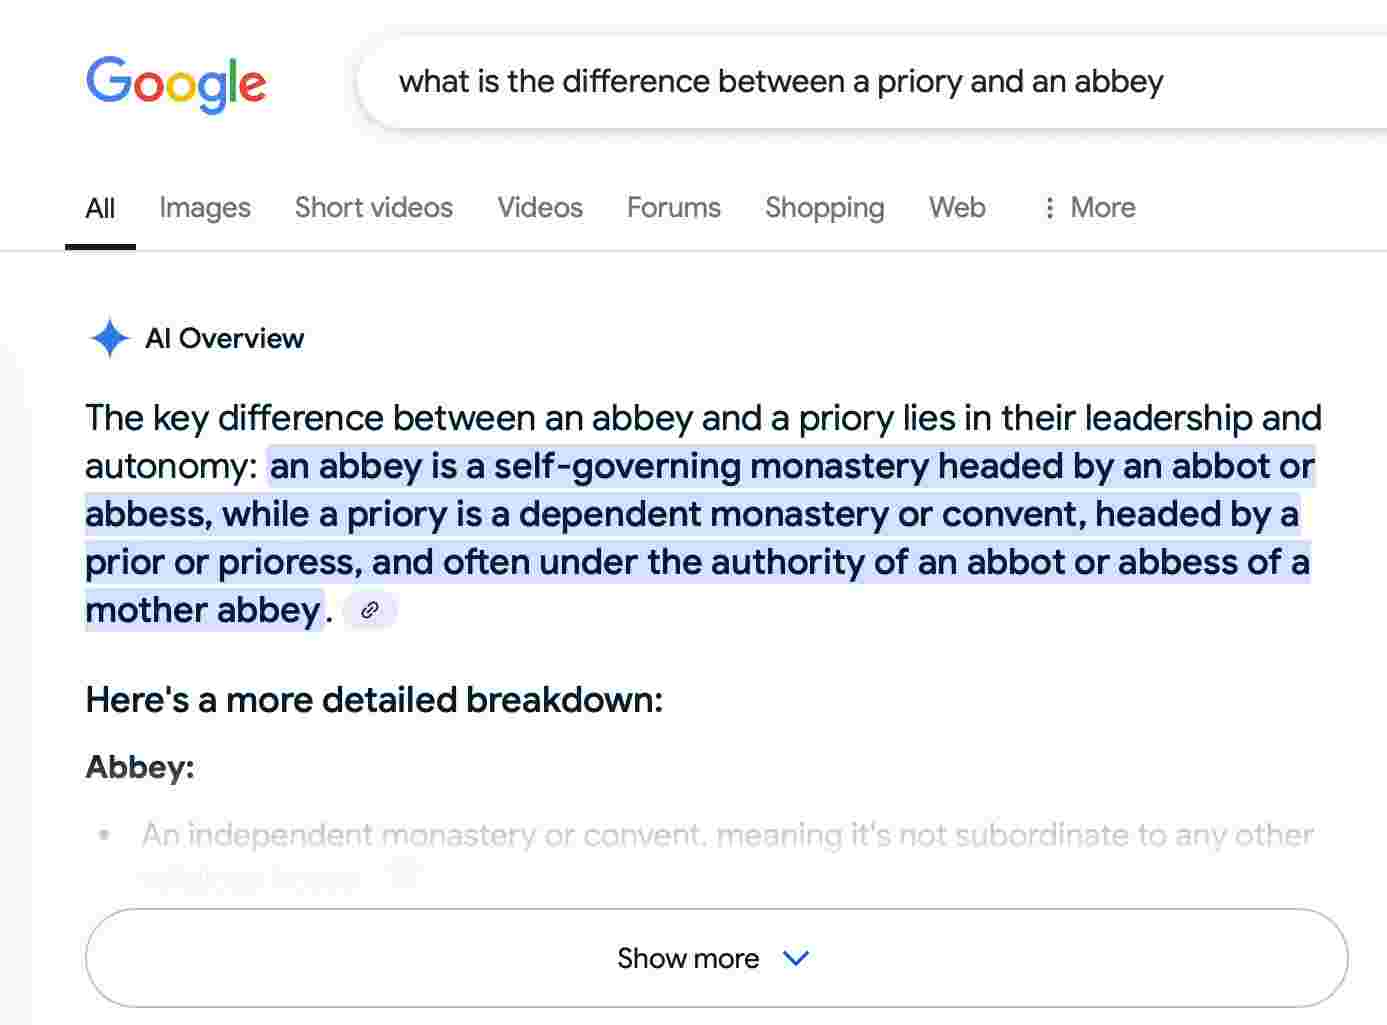The image size is (1387, 1025).
Task: Open the Short videos tab
Action: tap(373, 208)
